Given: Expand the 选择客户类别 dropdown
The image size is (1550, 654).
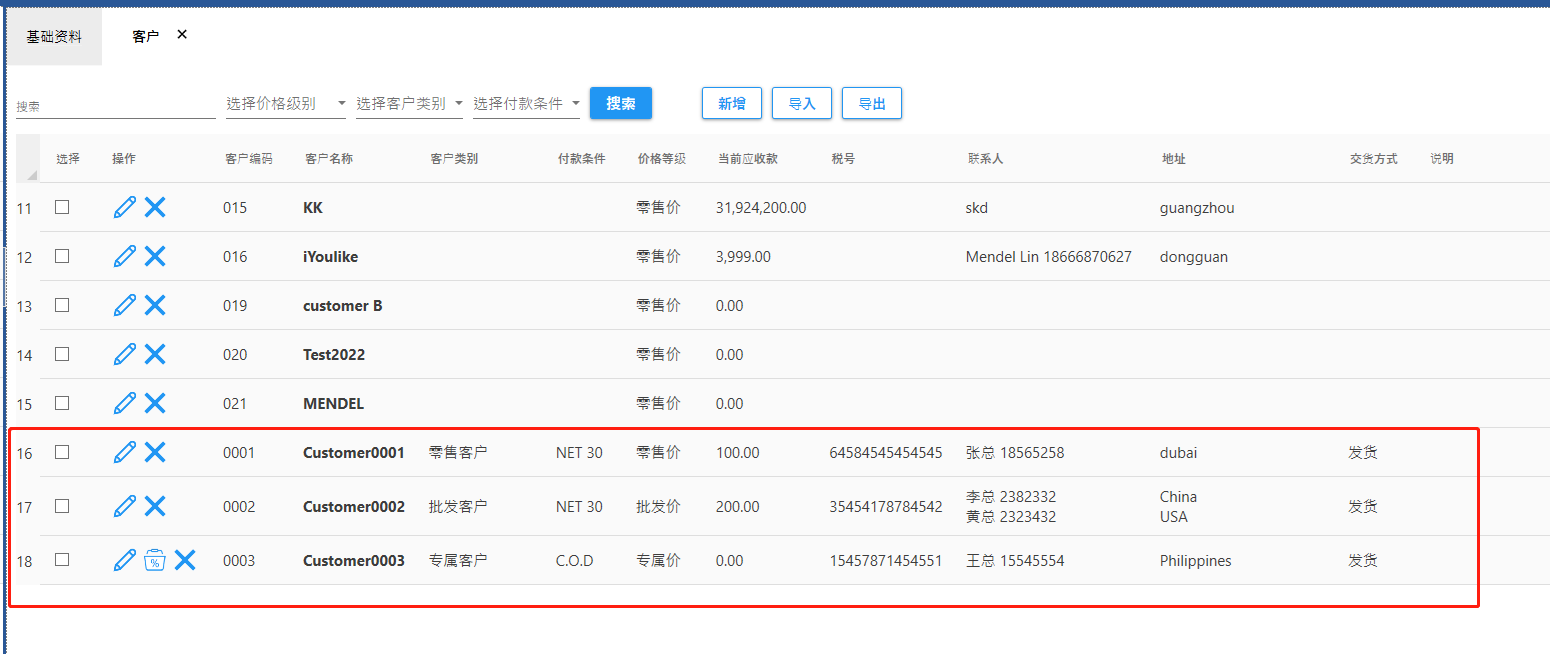Looking at the screenshot, I should pyautogui.click(x=409, y=104).
